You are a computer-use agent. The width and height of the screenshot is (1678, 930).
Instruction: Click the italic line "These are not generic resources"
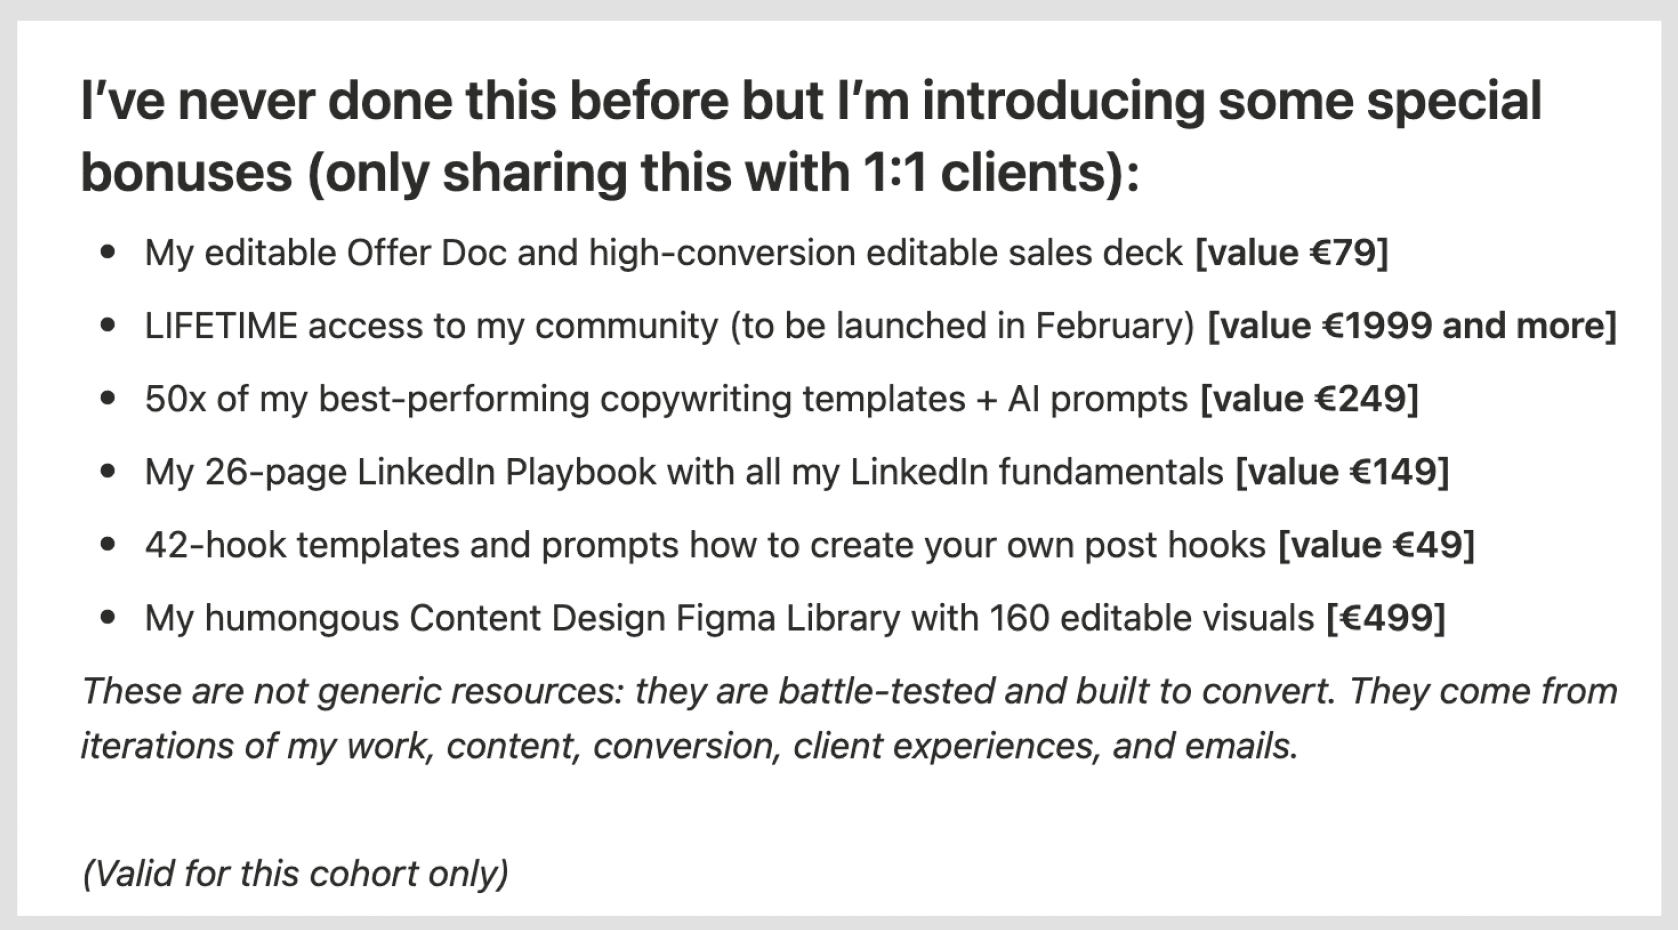click(x=848, y=692)
